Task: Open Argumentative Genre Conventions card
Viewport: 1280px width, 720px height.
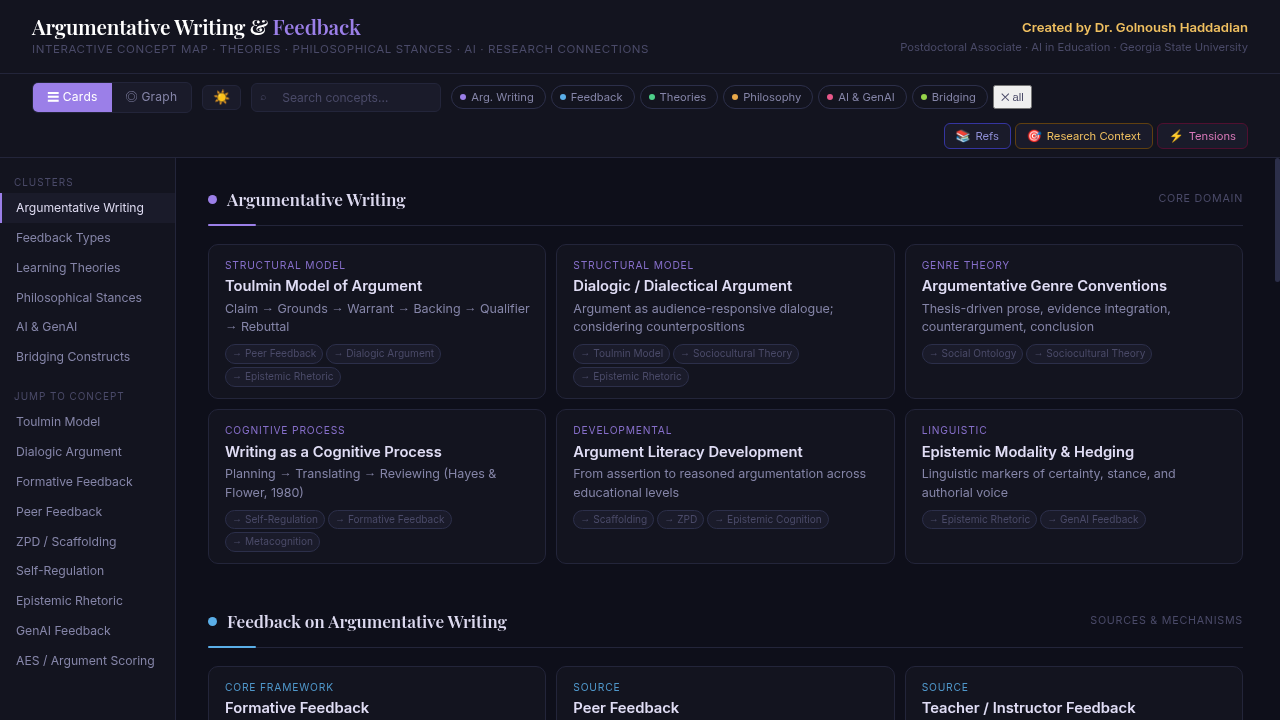Action: coord(1074,321)
